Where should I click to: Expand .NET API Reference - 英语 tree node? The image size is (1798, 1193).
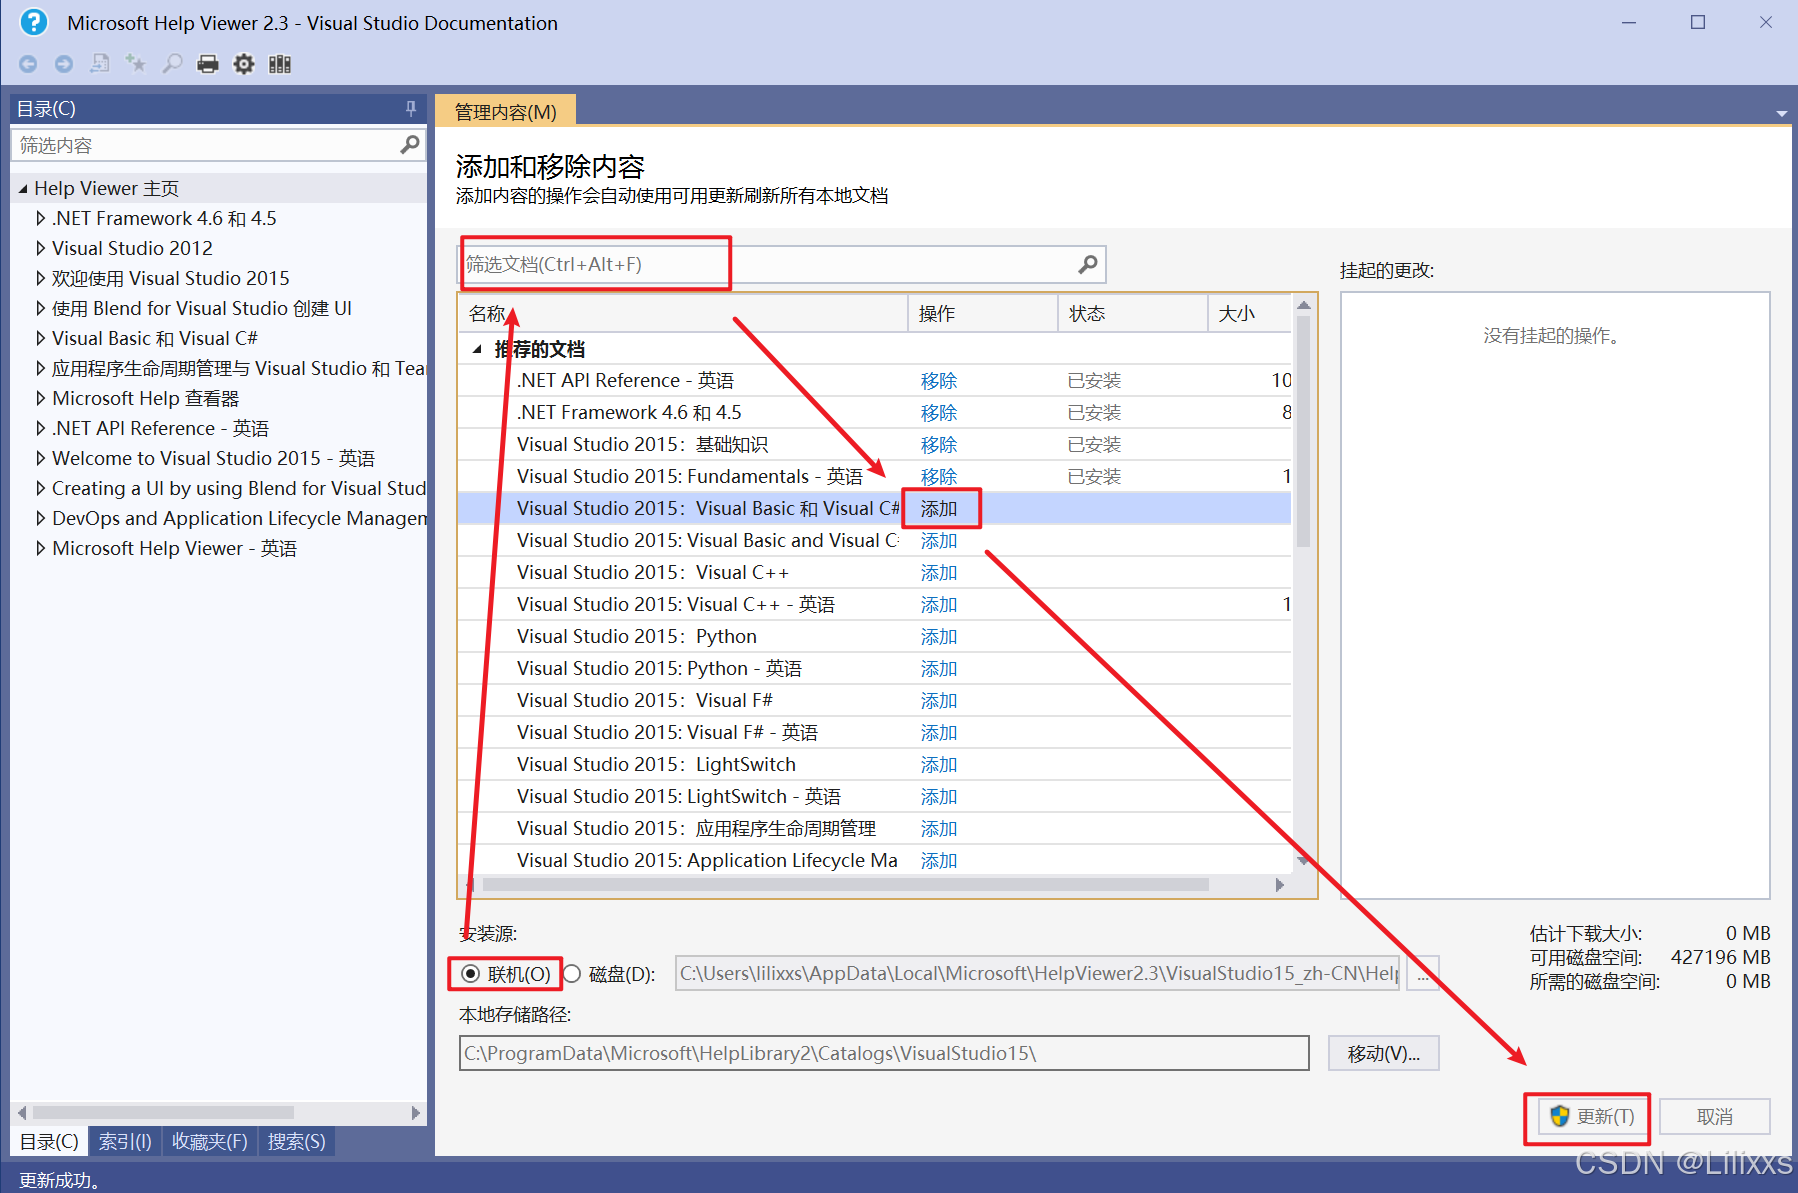click(x=41, y=428)
